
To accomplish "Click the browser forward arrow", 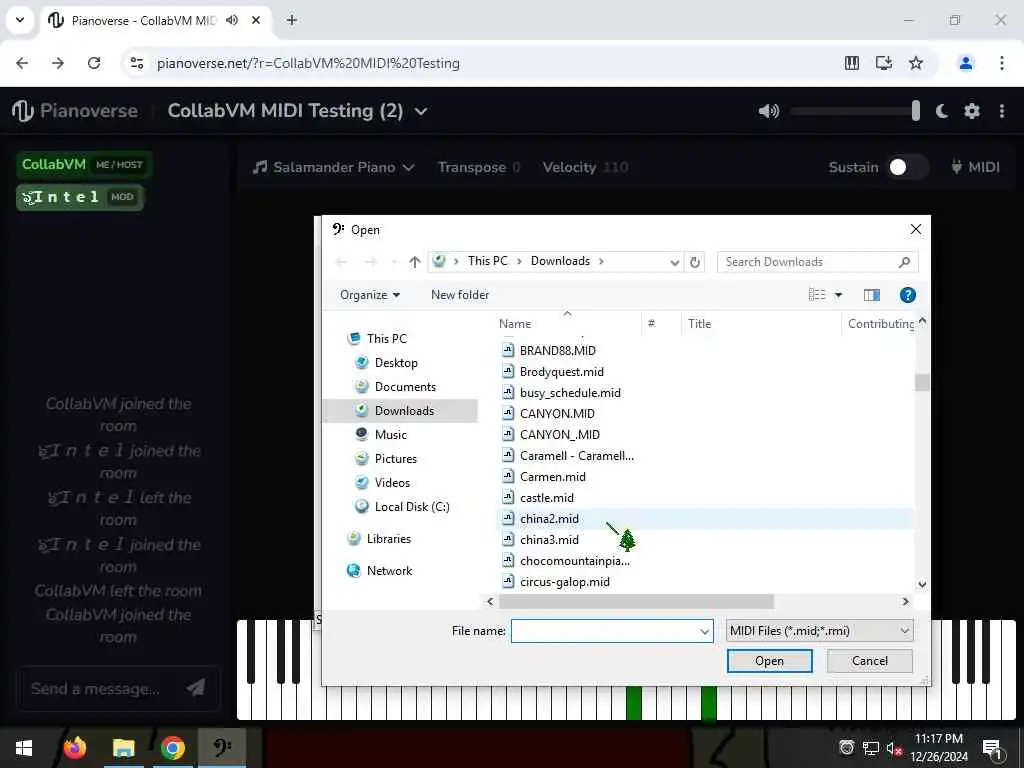I will [x=58, y=63].
